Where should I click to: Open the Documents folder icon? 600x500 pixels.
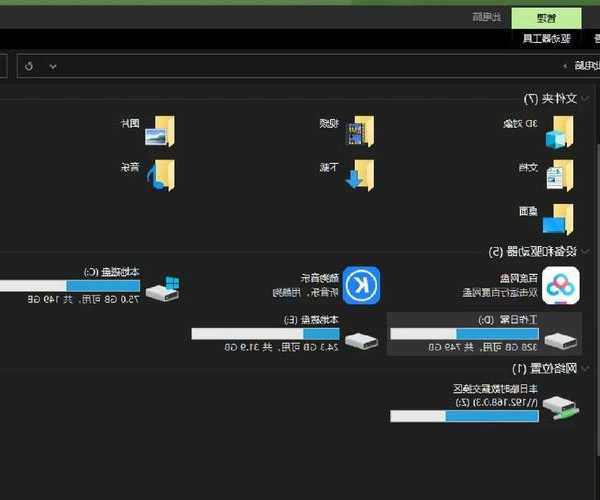[559, 175]
